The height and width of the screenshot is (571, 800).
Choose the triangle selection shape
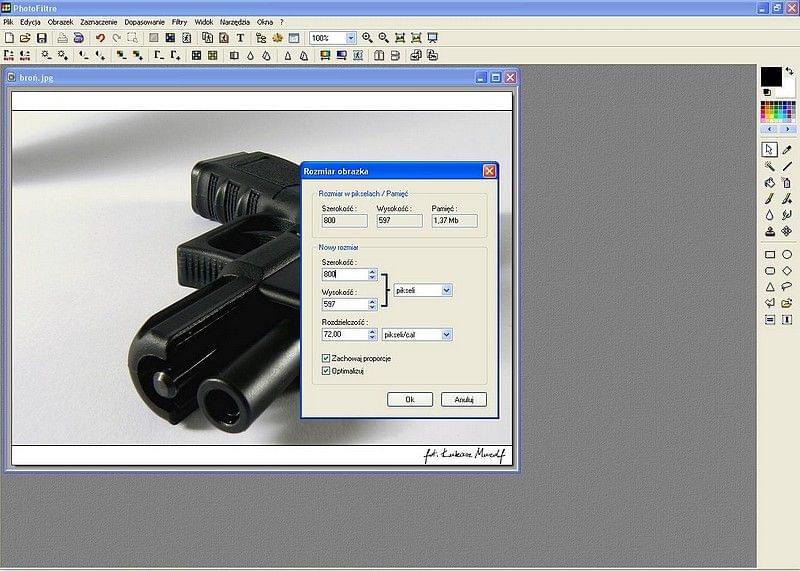pyautogui.click(x=770, y=287)
